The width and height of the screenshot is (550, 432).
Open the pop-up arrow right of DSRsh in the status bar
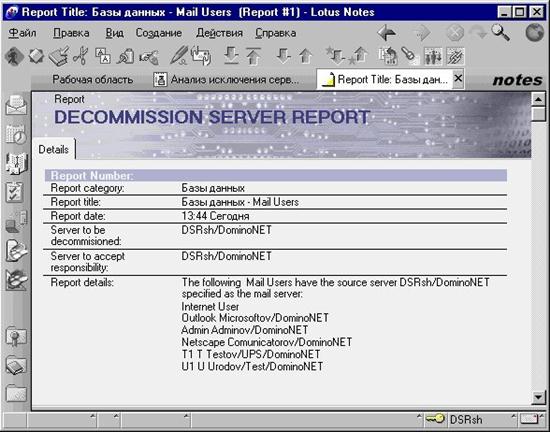pos(514,417)
